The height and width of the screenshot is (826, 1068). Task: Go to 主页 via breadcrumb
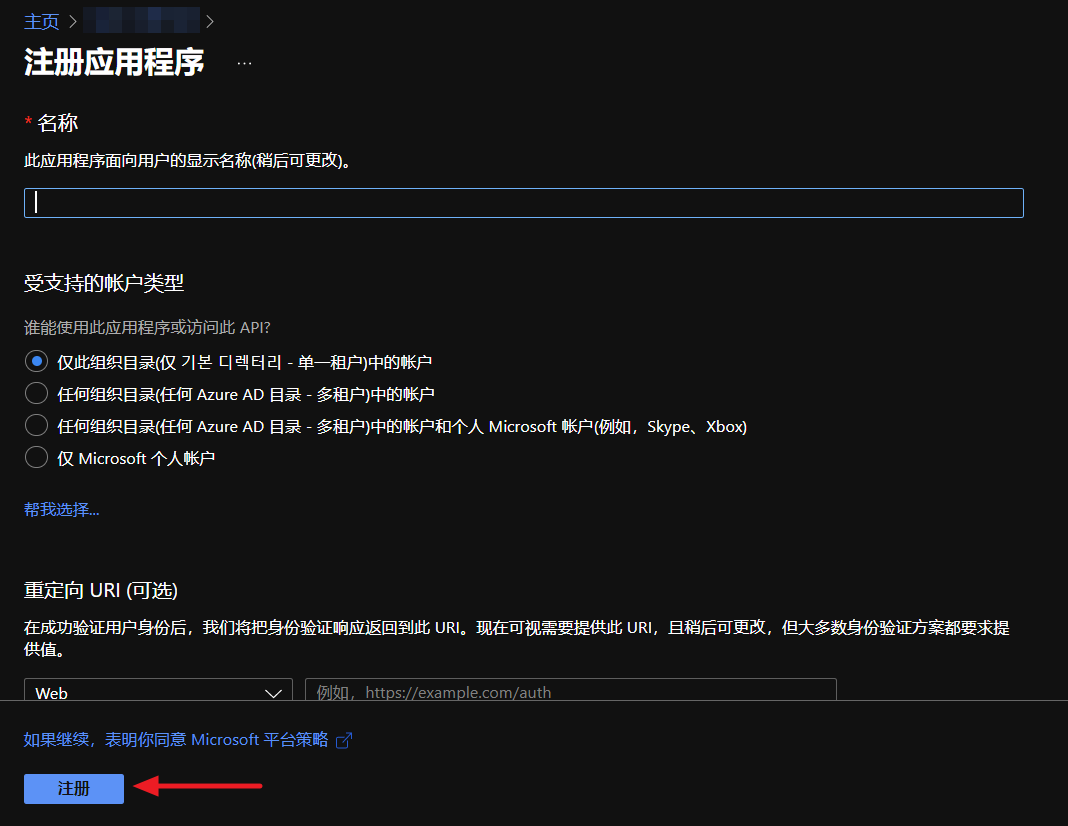click(41, 21)
